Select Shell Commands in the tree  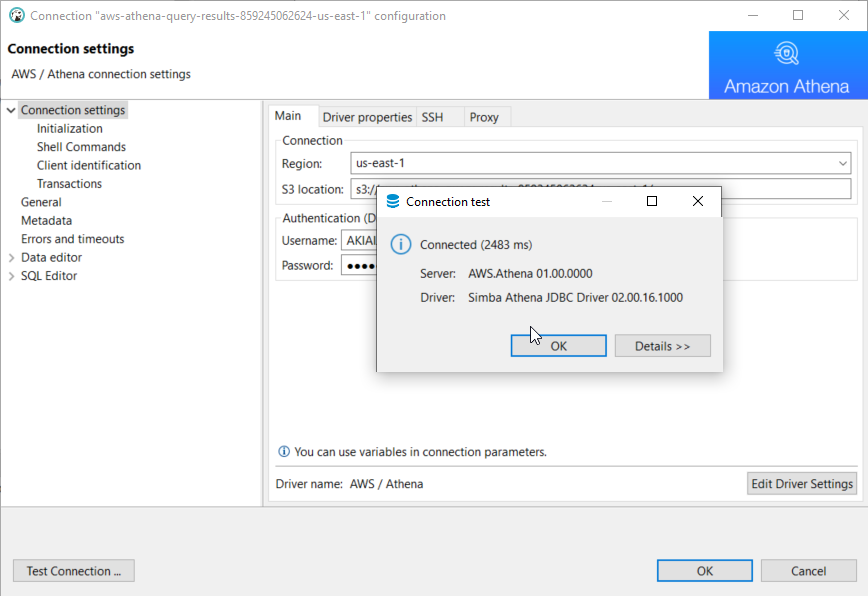81,147
